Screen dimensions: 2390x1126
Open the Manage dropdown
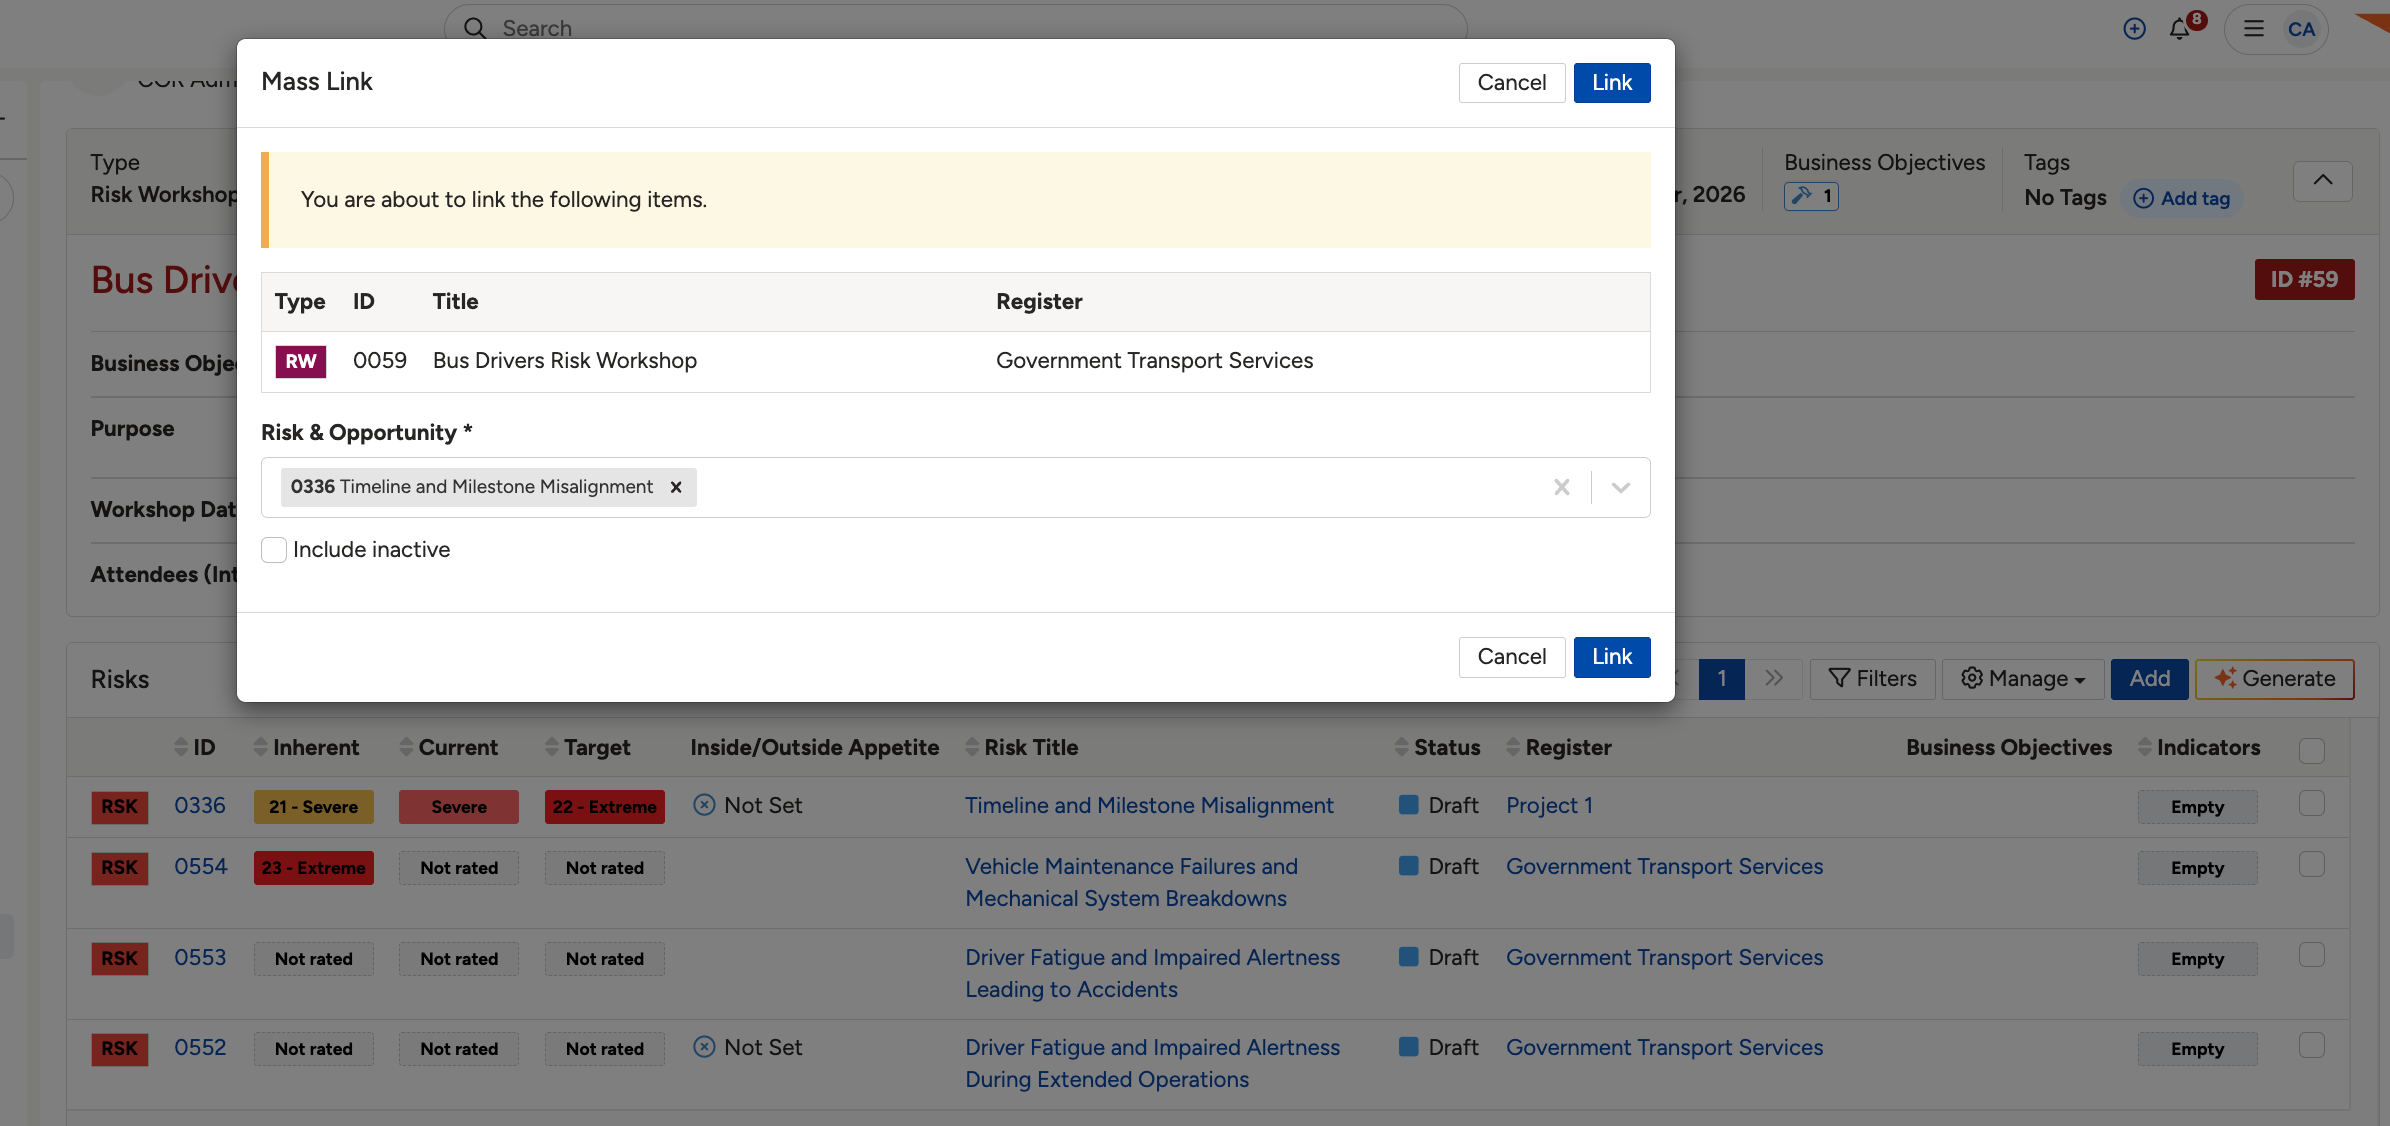2023,679
